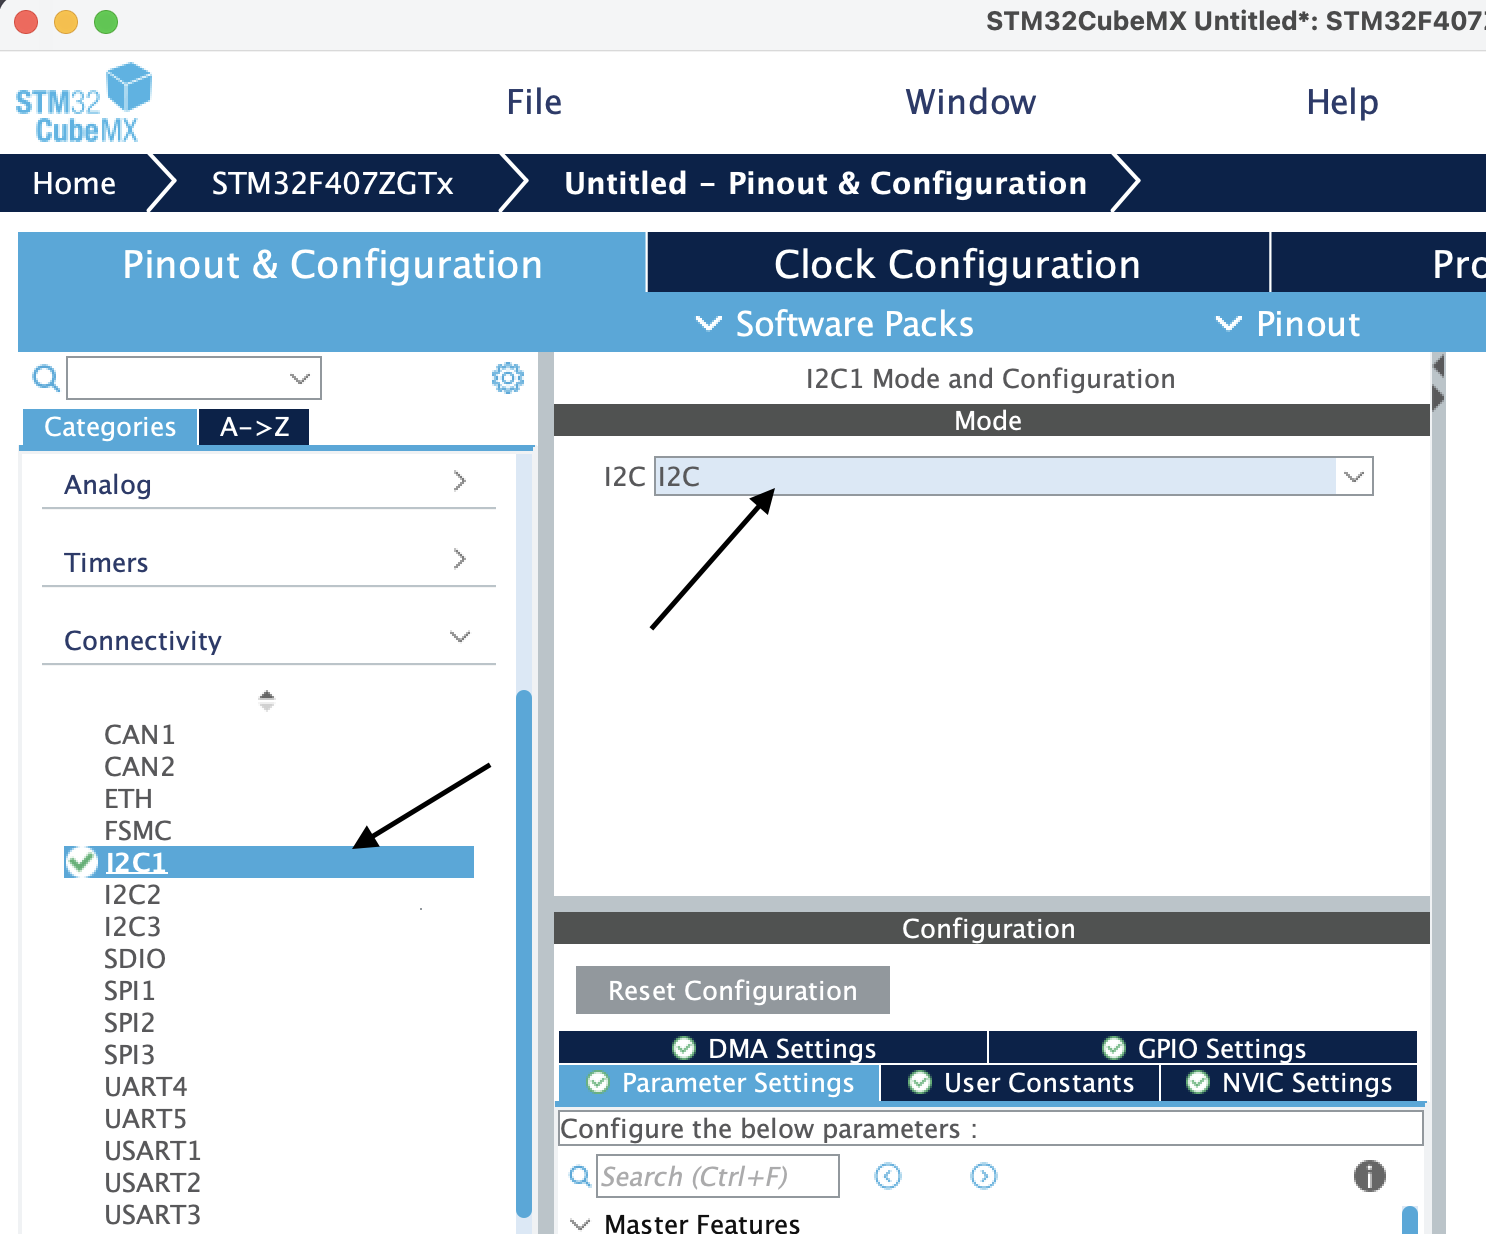Screen dimensions: 1486x1234
Task: Collapse the Connectivity category
Action: point(459,637)
